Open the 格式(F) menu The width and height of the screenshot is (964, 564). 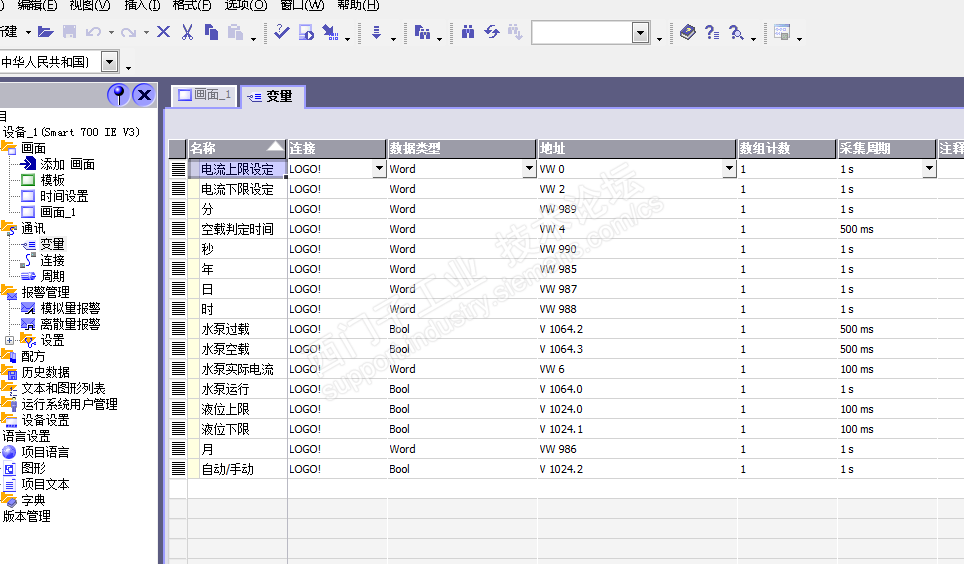tap(192, 6)
